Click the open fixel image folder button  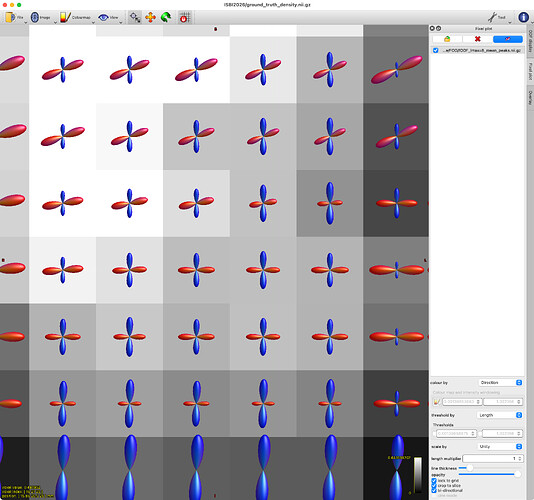447,39
